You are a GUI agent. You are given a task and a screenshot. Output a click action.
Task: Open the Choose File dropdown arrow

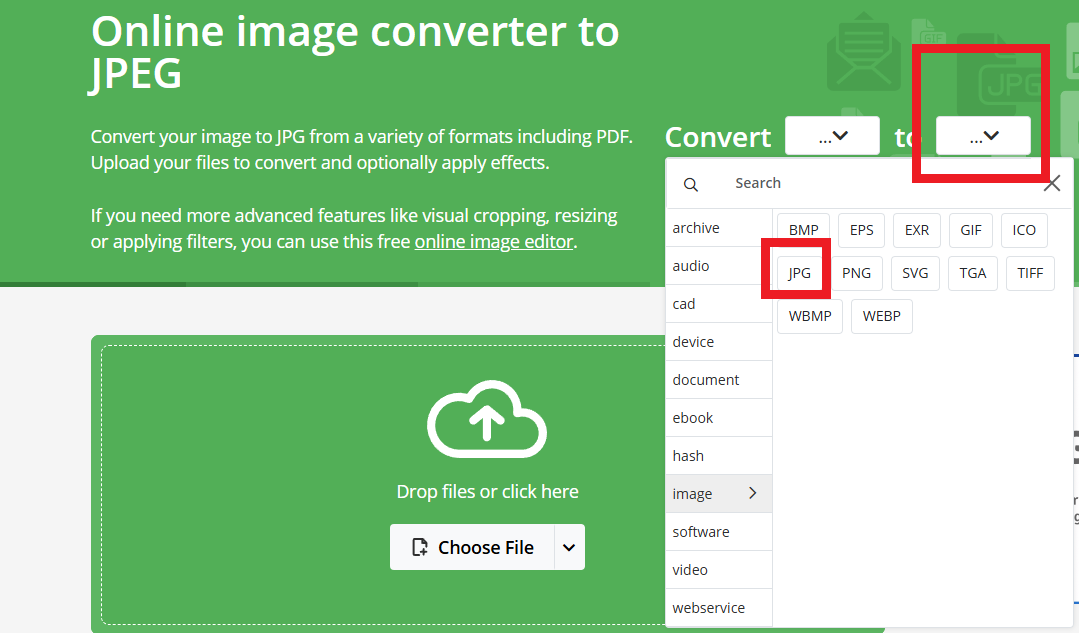point(569,548)
